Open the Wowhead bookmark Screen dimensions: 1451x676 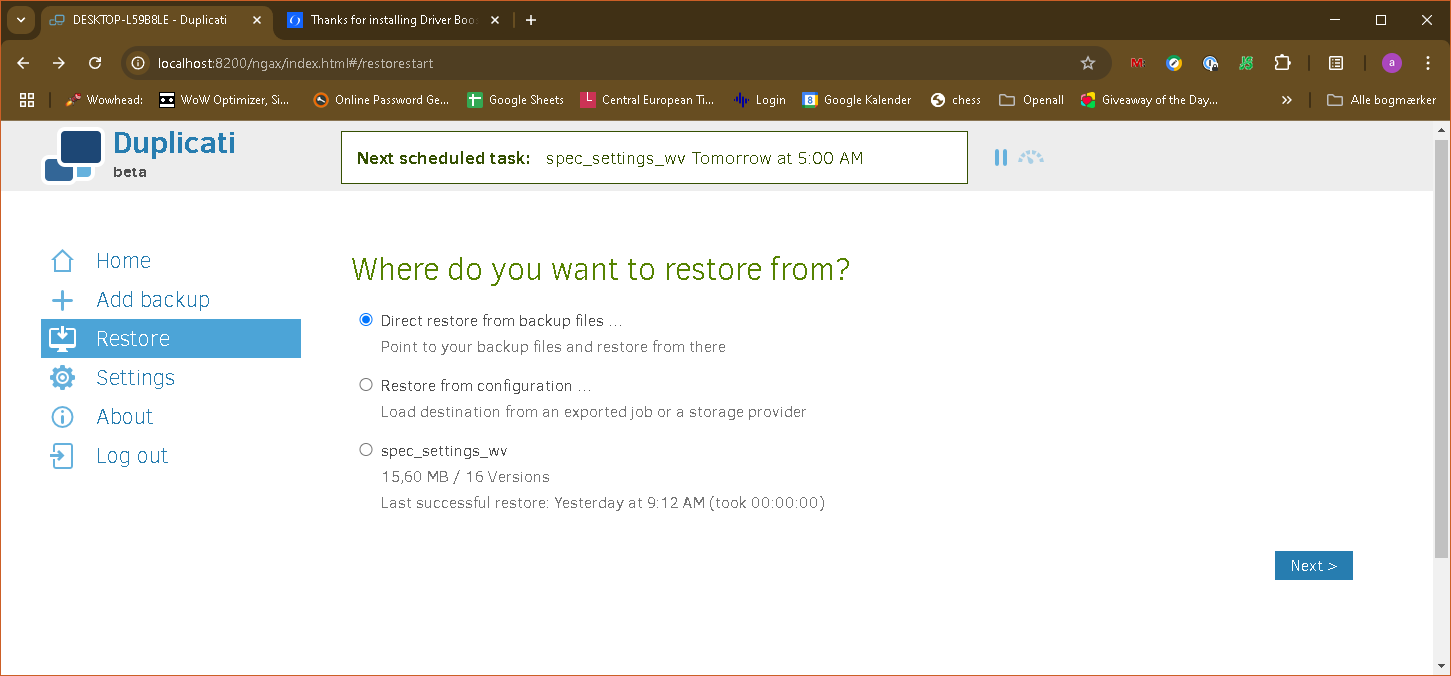click(x=104, y=100)
